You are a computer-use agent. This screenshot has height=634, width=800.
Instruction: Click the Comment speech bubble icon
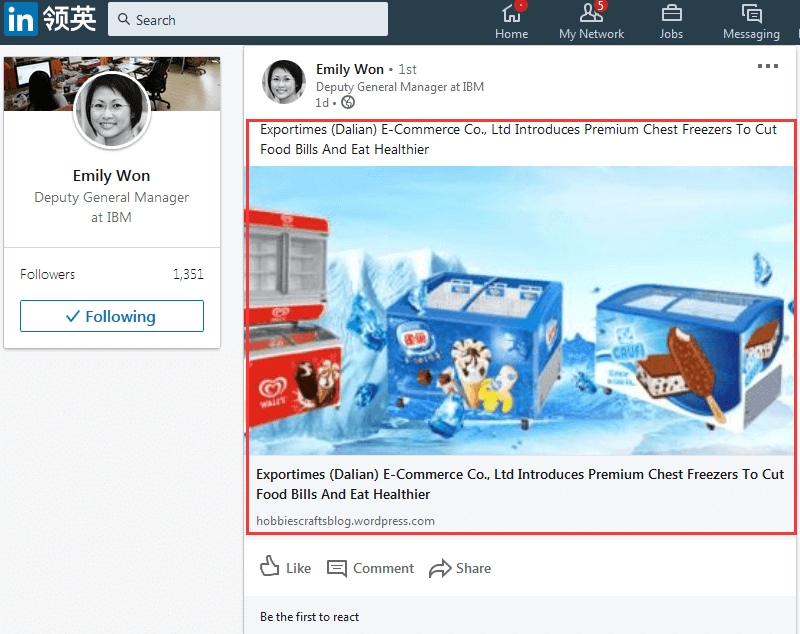(337, 568)
